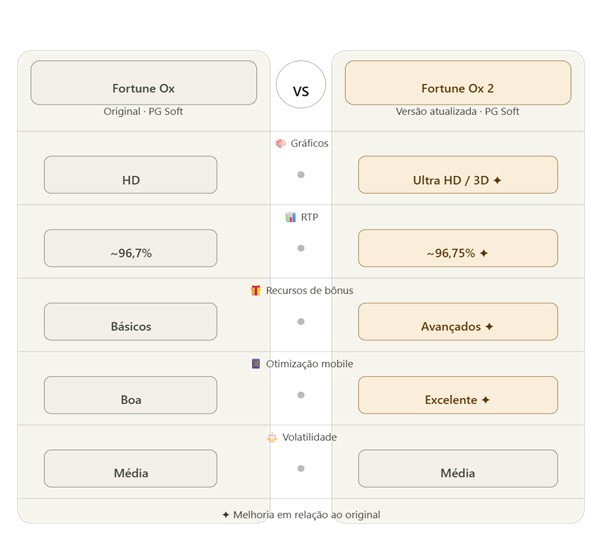Click the ~96,75% RTP value box
The image size is (602, 540).
tap(458, 248)
